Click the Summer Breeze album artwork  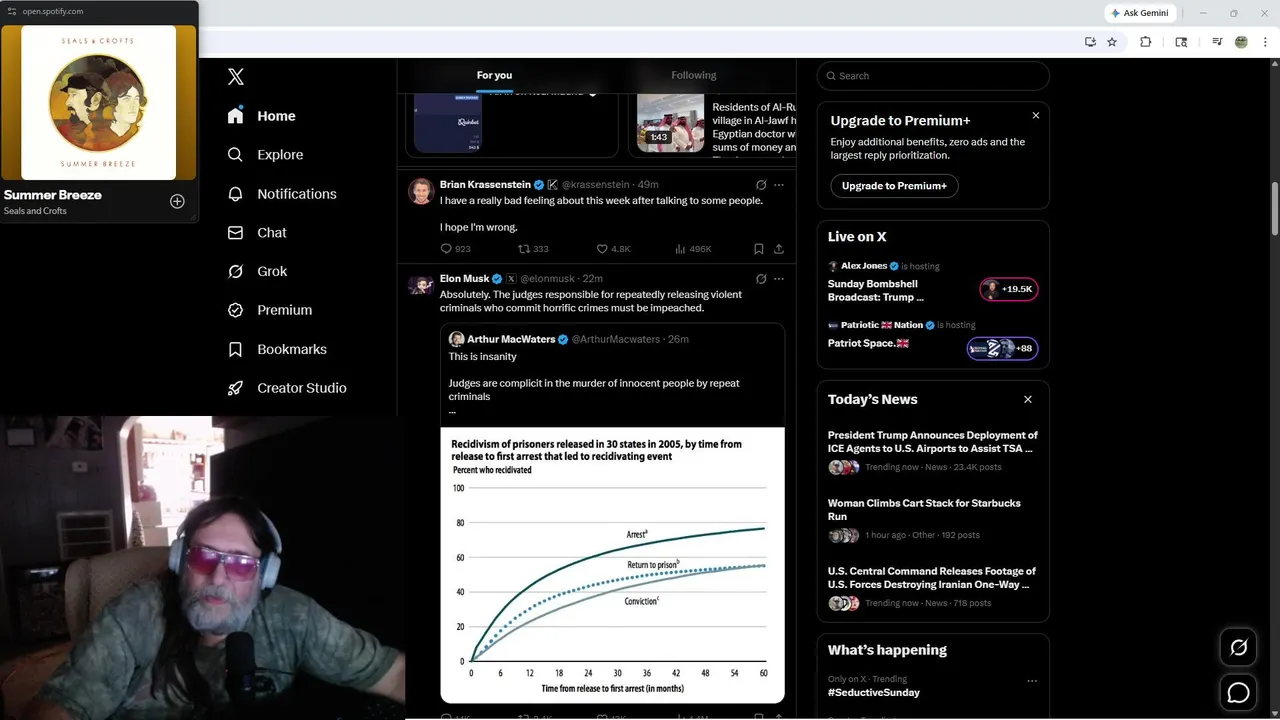tap(98, 102)
